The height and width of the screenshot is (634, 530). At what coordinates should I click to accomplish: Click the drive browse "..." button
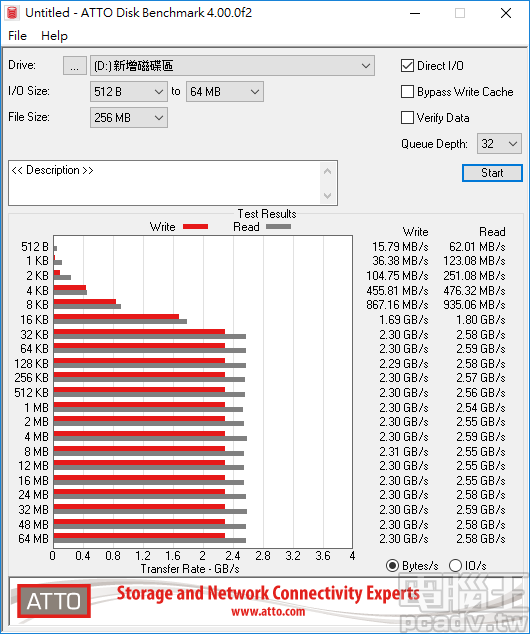click(74, 66)
